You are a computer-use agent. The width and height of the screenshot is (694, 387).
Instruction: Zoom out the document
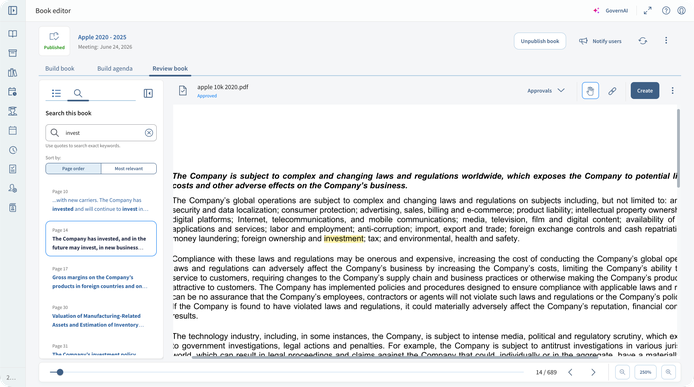pos(622,372)
